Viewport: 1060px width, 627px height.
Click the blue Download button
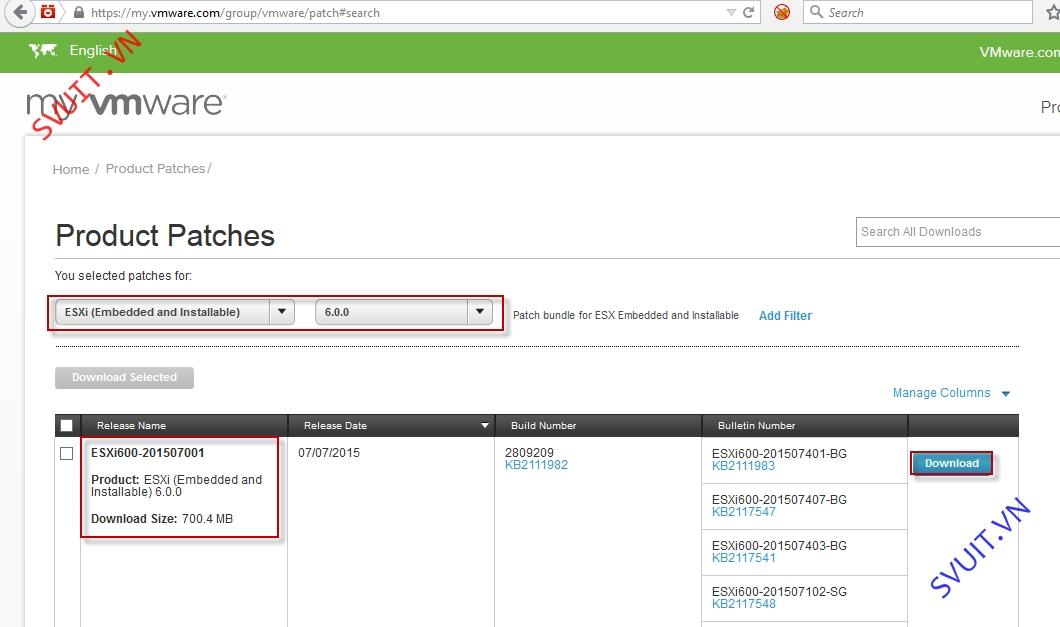[951, 463]
